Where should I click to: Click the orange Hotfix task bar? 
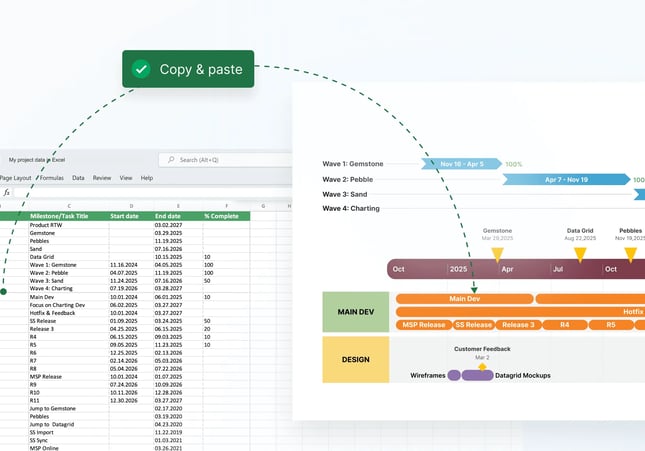pyautogui.click(x=520, y=312)
